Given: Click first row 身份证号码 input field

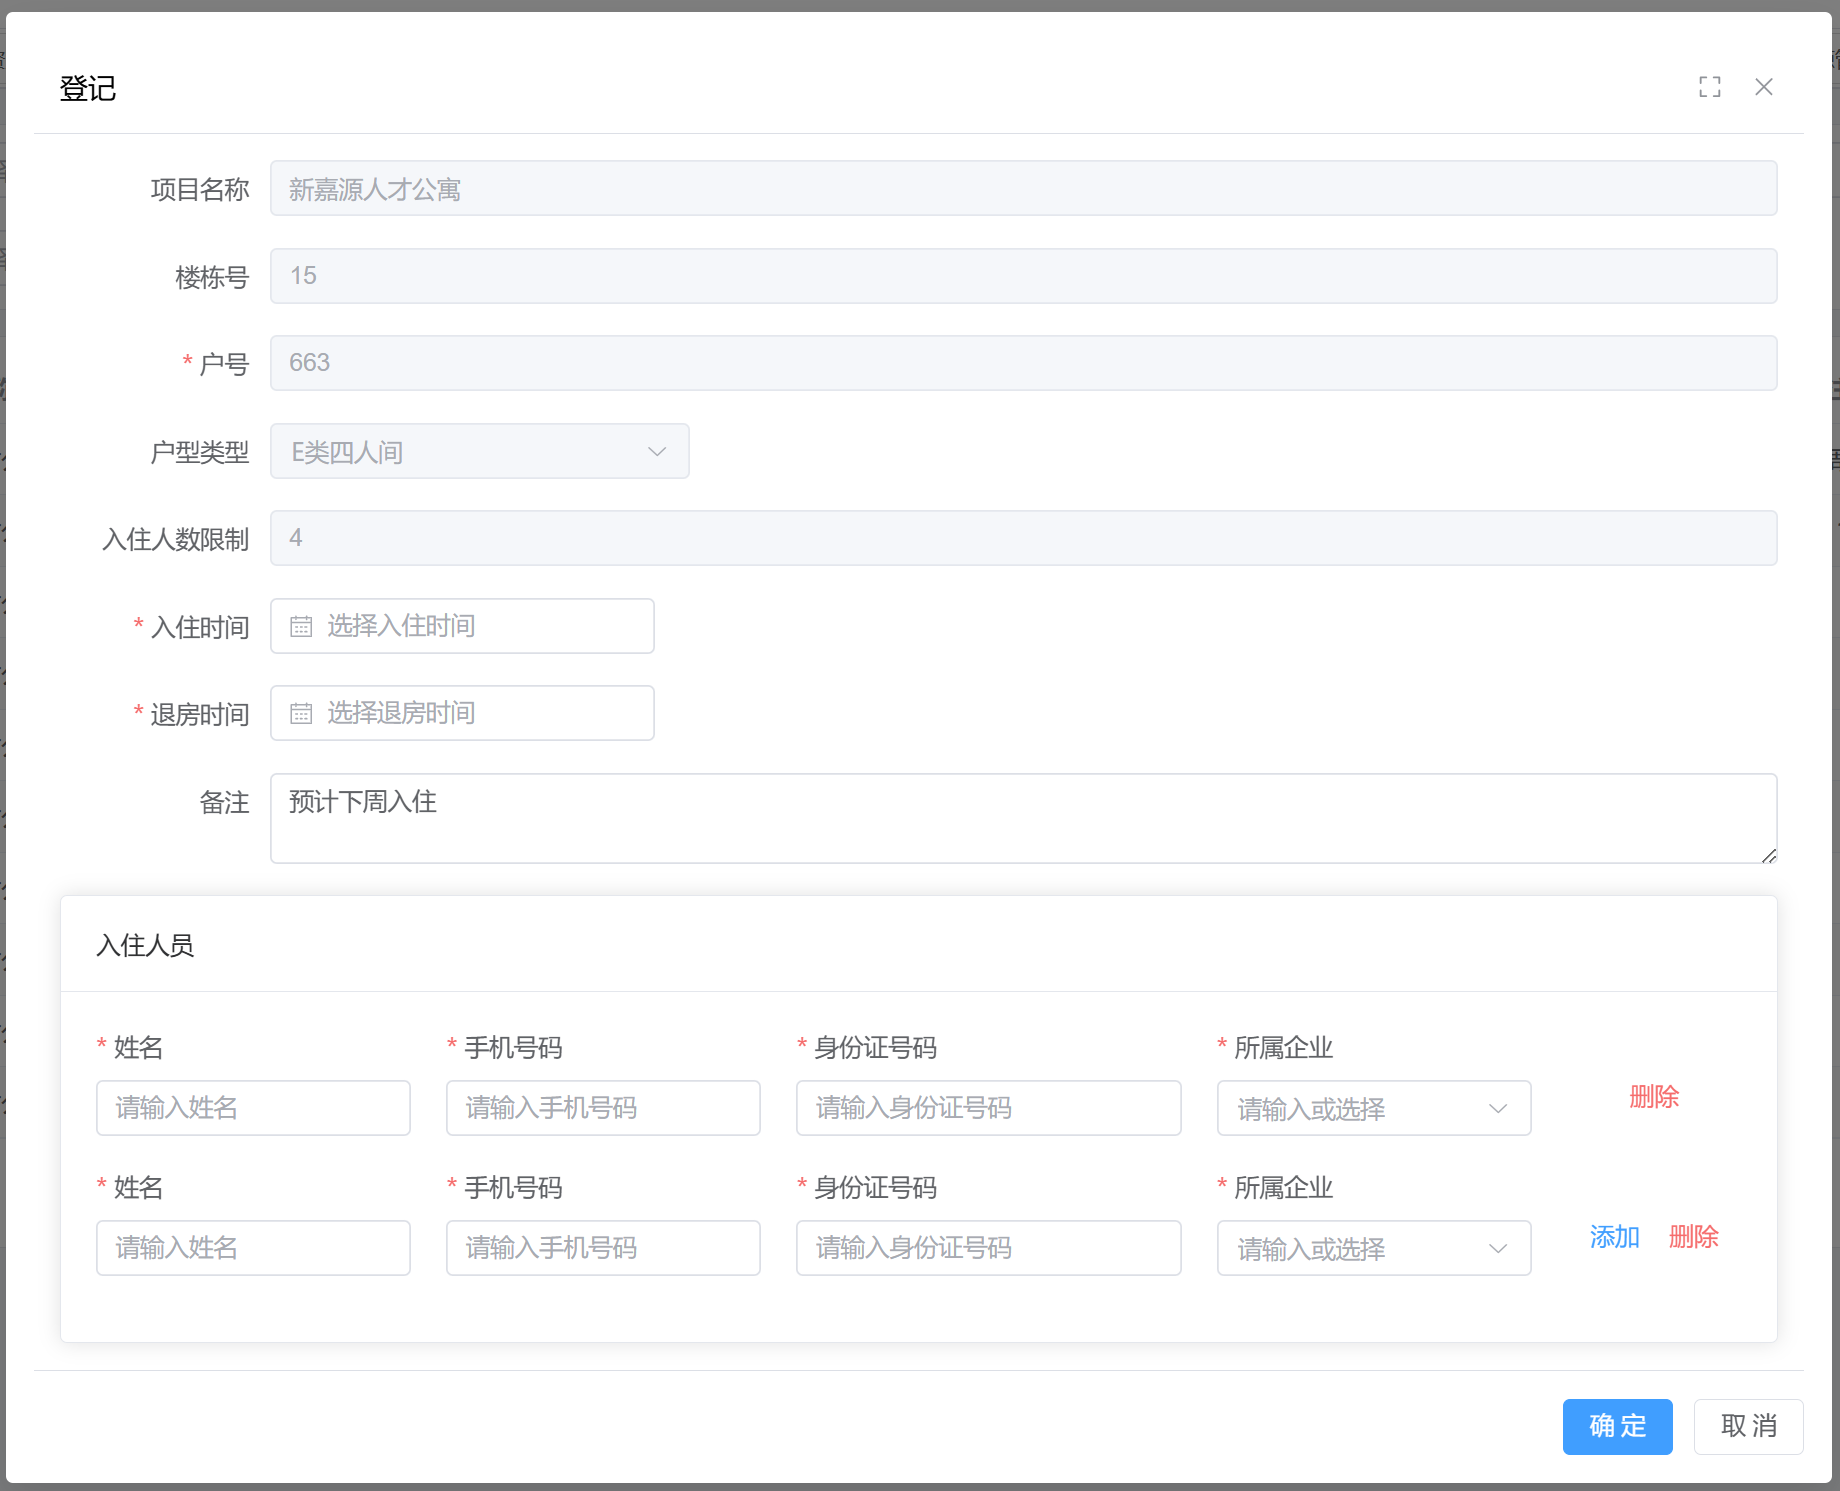Looking at the screenshot, I should [988, 1108].
